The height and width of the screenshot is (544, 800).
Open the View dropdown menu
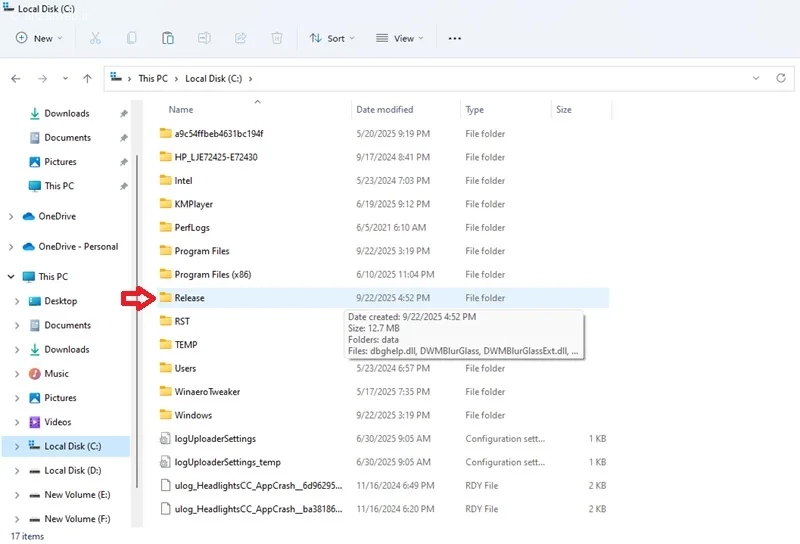[x=399, y=38]
